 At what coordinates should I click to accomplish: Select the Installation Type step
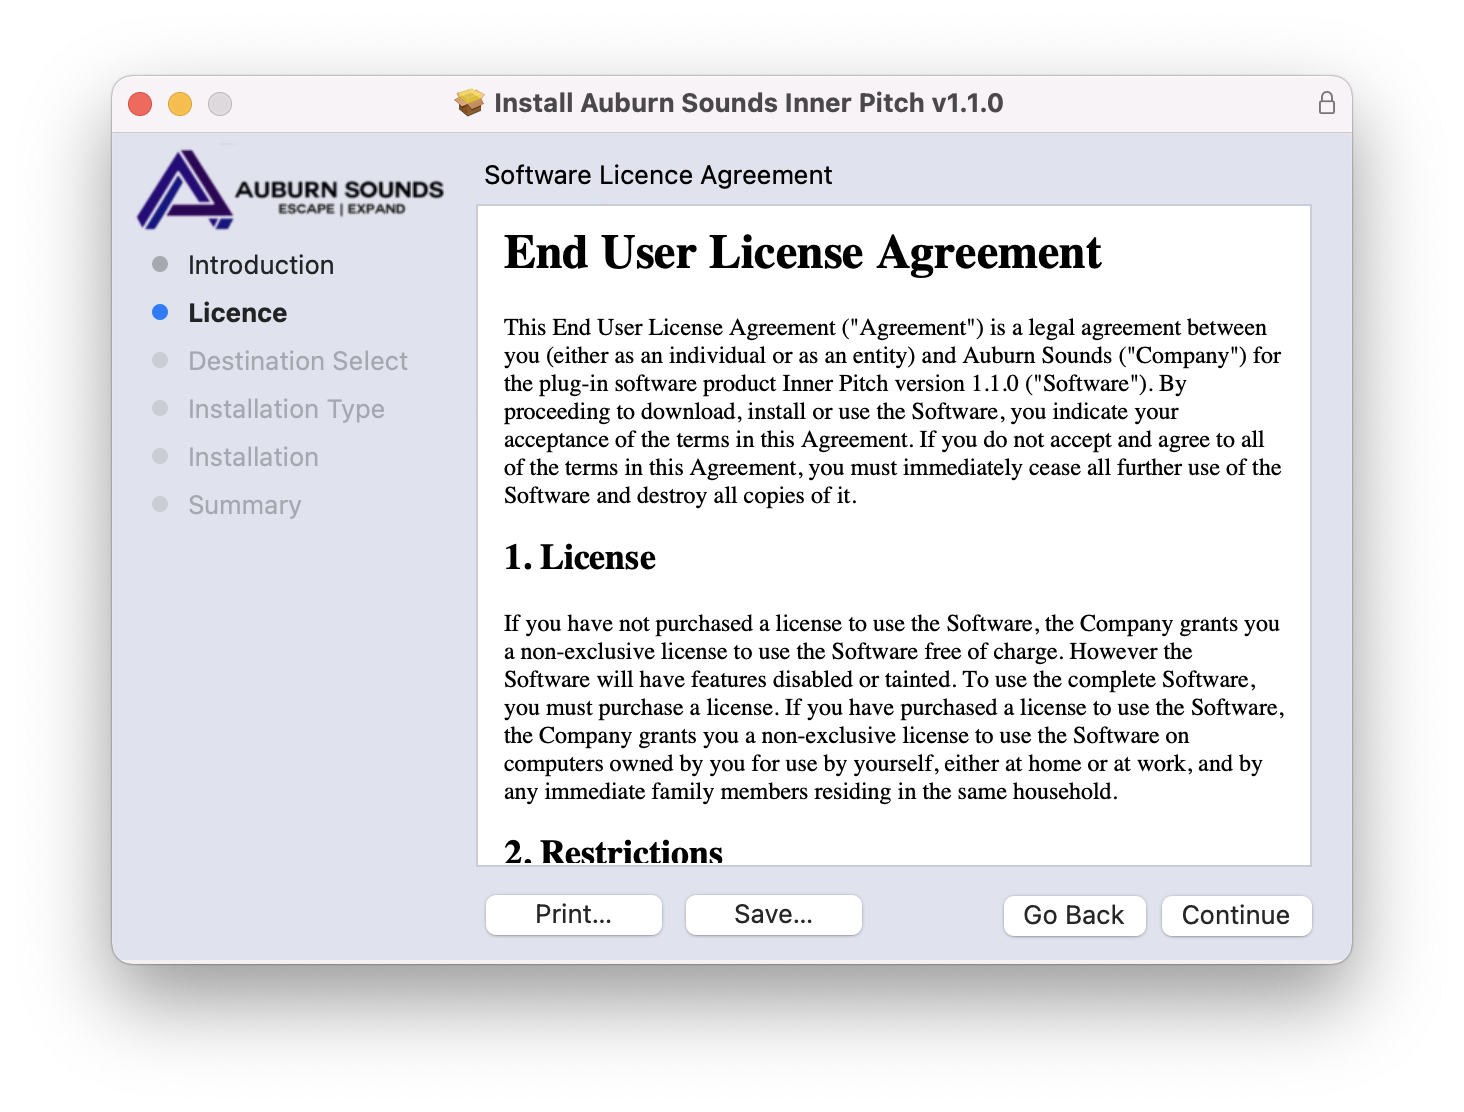[x=286, y=409]
